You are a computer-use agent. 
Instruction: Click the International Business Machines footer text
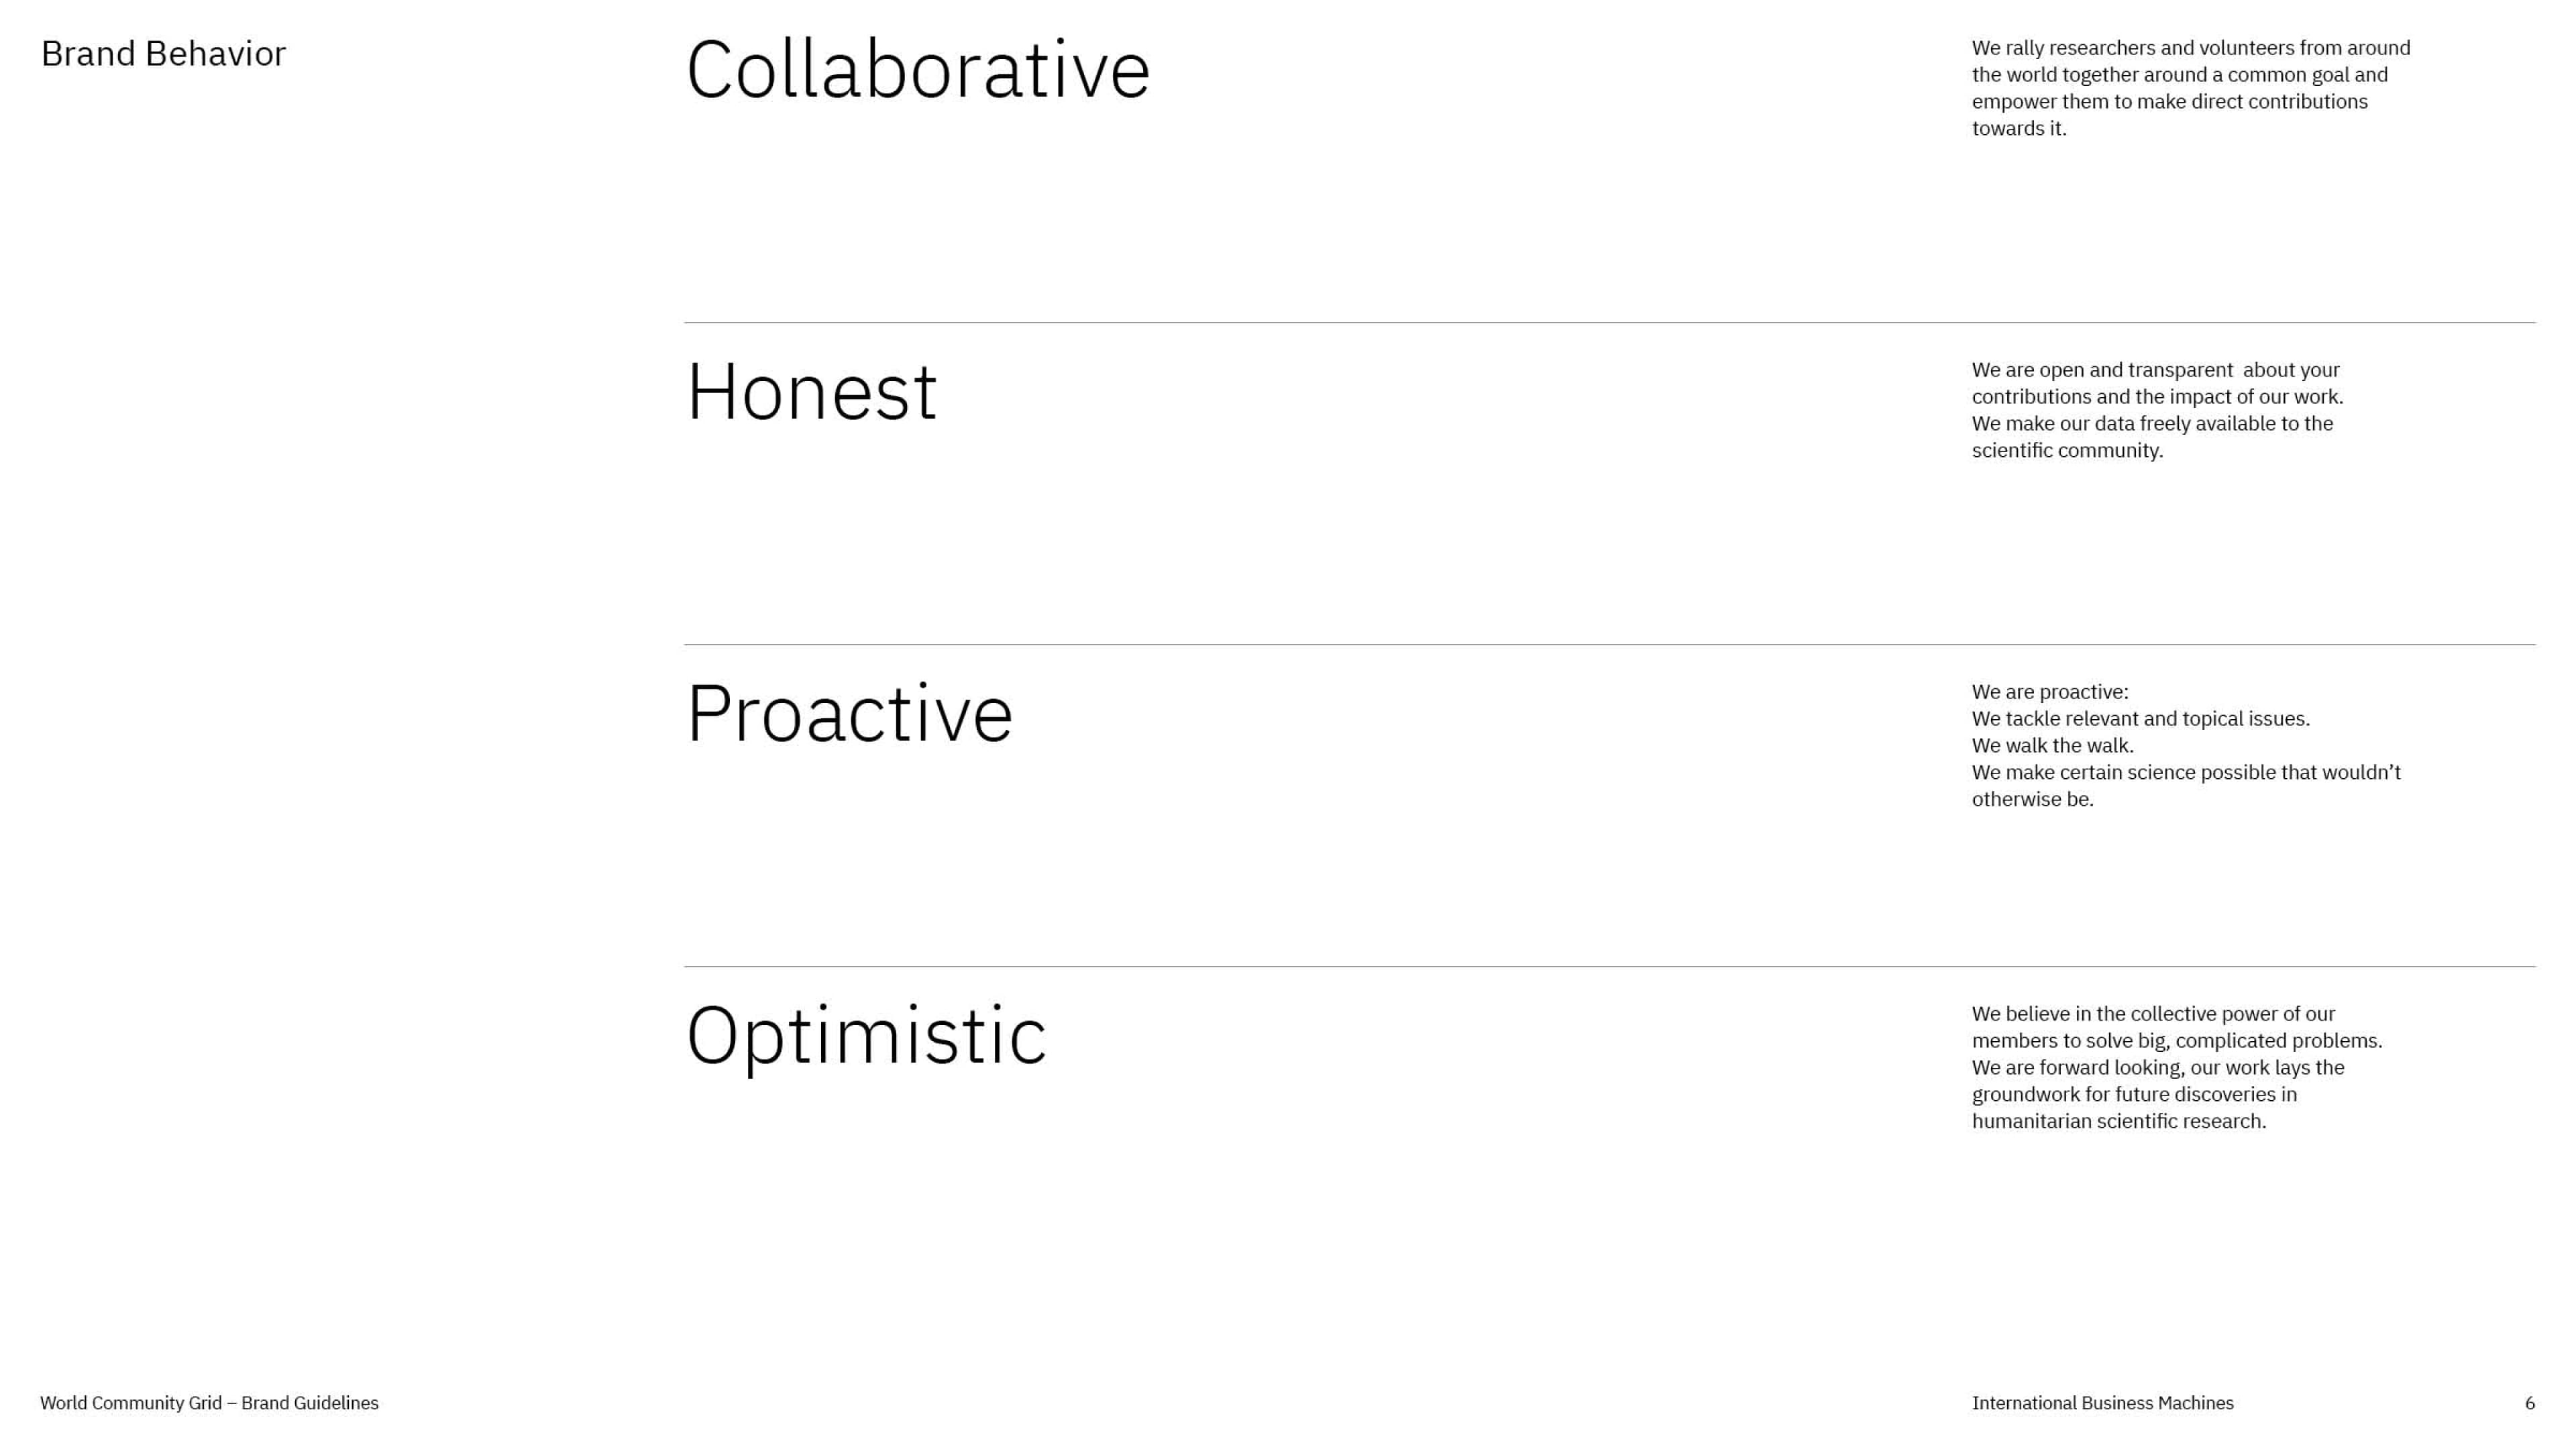coord(2102,1403)
